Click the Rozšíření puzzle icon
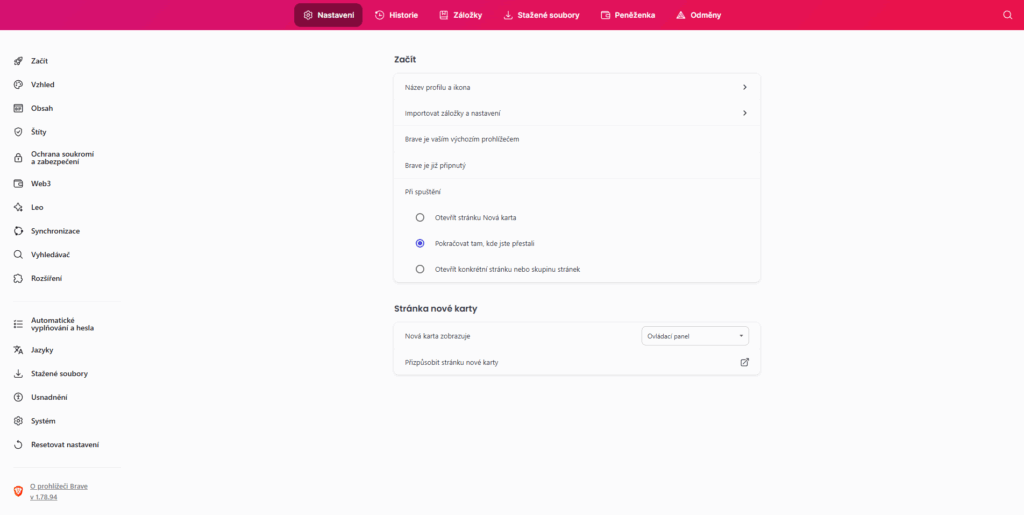Image resolution: width=1024 pixels, height=515 pixels. pyautogui.click(x=18, y=278)
